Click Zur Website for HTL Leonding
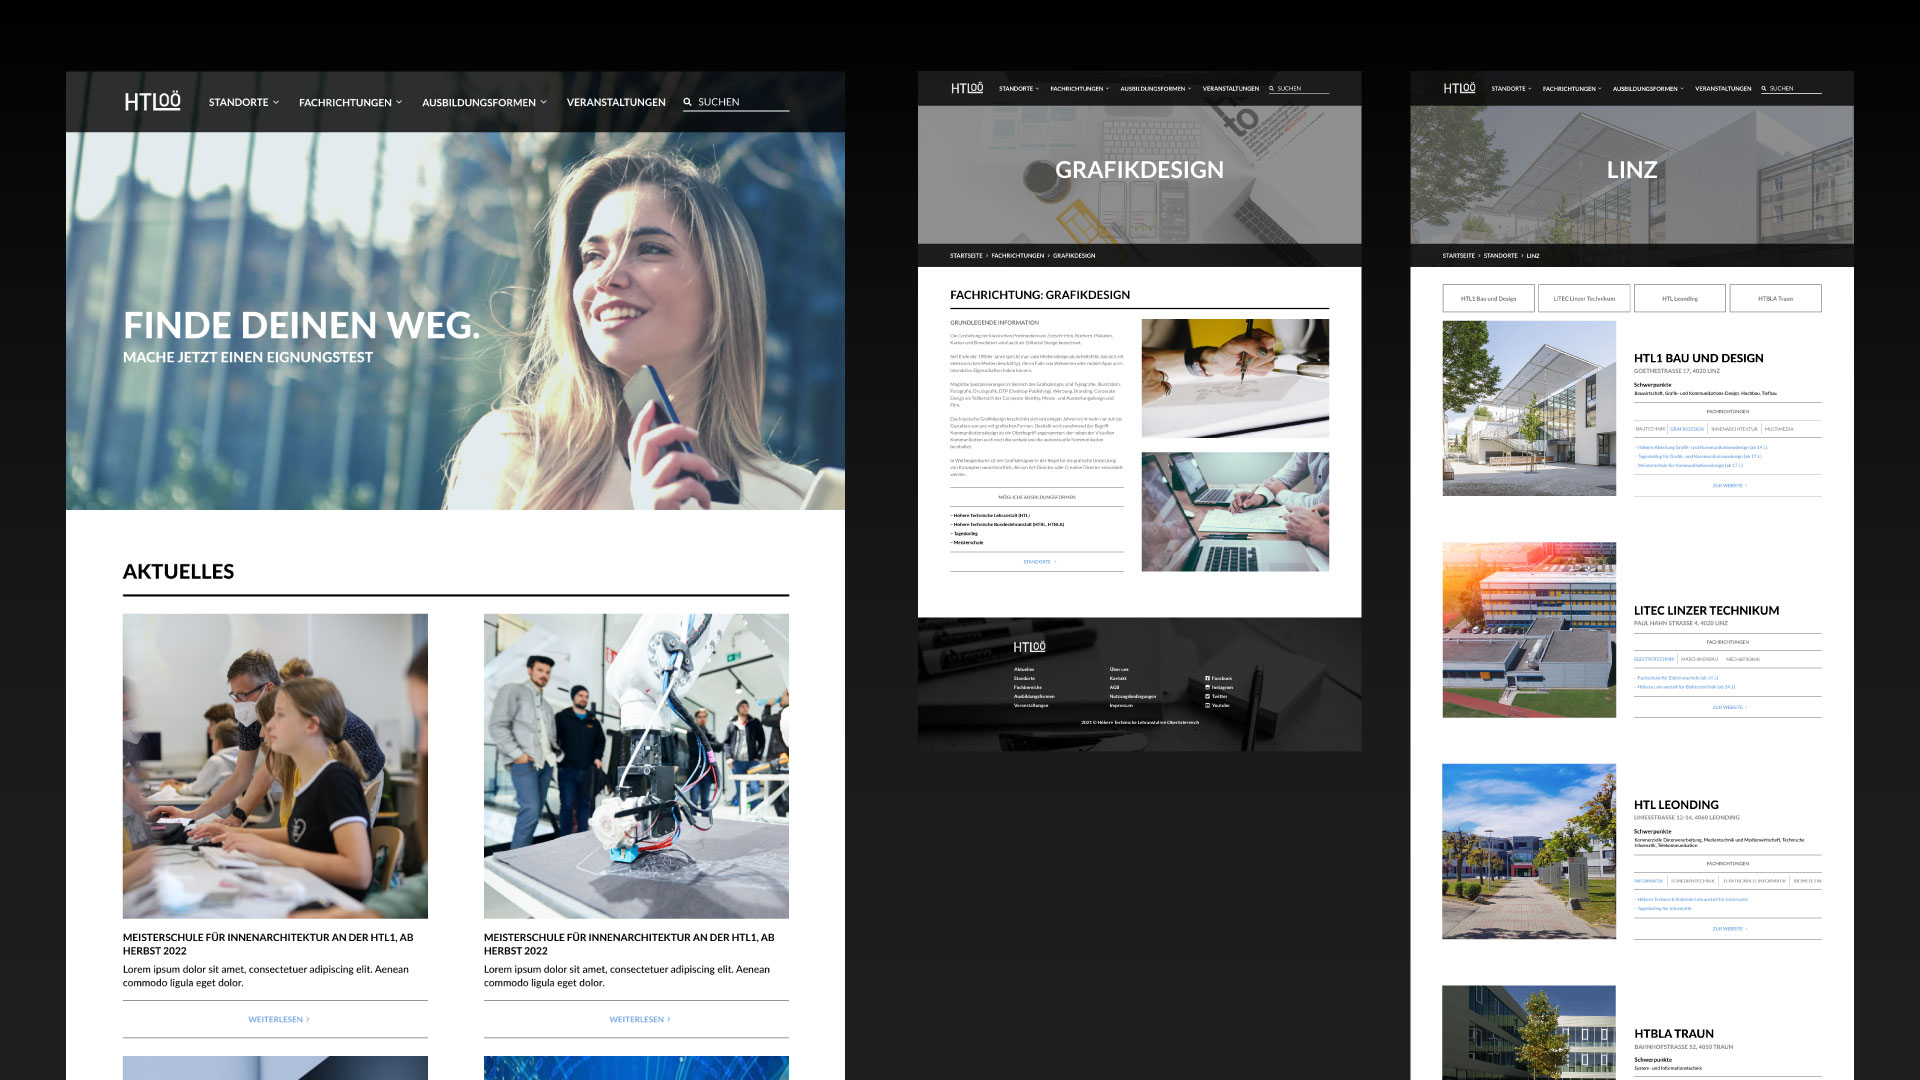 pyautogui.click(x=1729, y=929)
